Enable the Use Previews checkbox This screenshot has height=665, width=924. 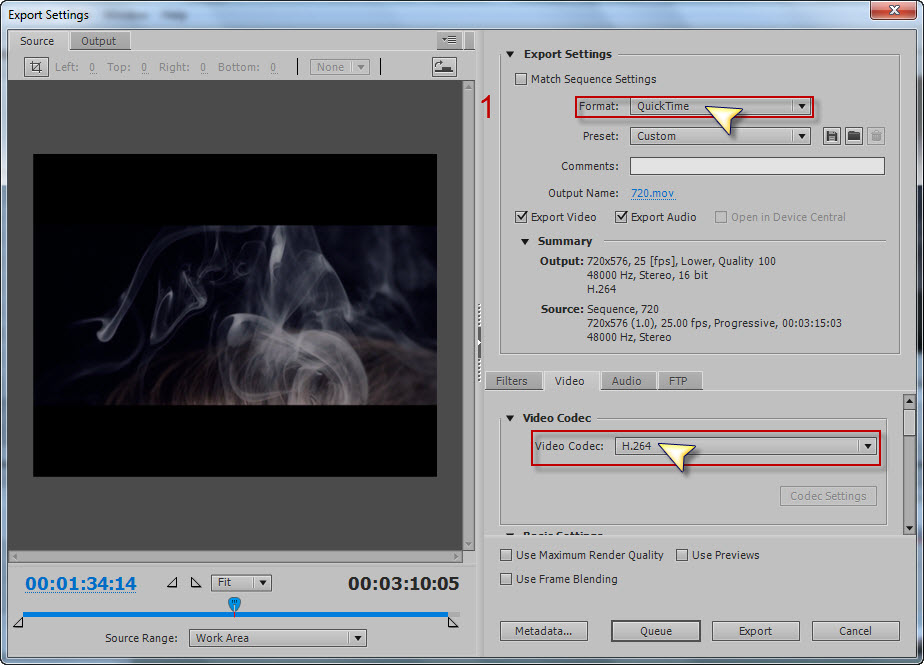coord(682,555)
